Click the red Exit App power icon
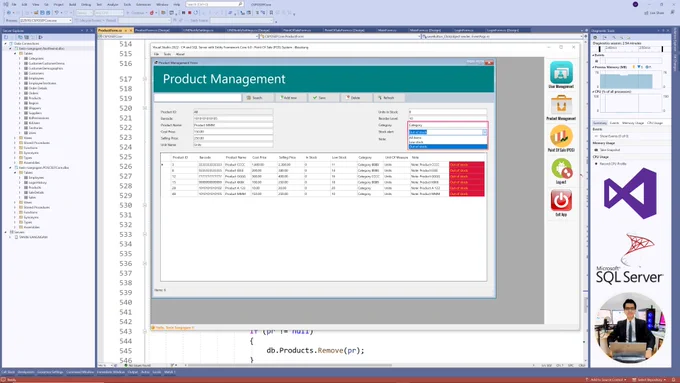The image size is (680, 383). click(561, 200)
